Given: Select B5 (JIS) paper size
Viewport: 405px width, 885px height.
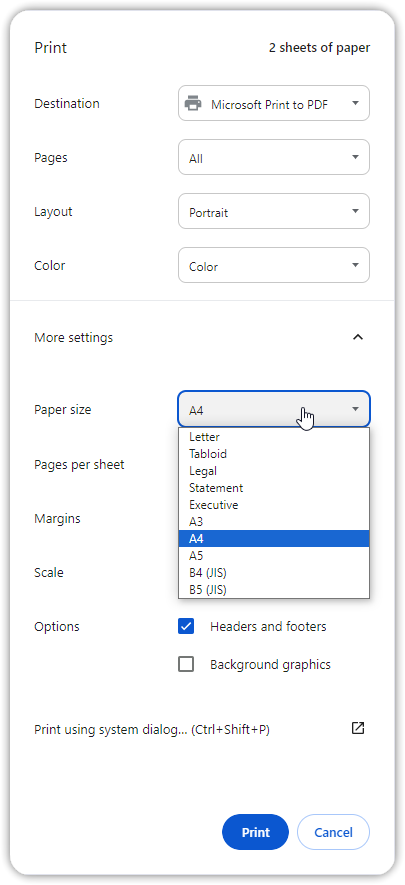Looking at the screenshot, I should (x=274, y=589).
